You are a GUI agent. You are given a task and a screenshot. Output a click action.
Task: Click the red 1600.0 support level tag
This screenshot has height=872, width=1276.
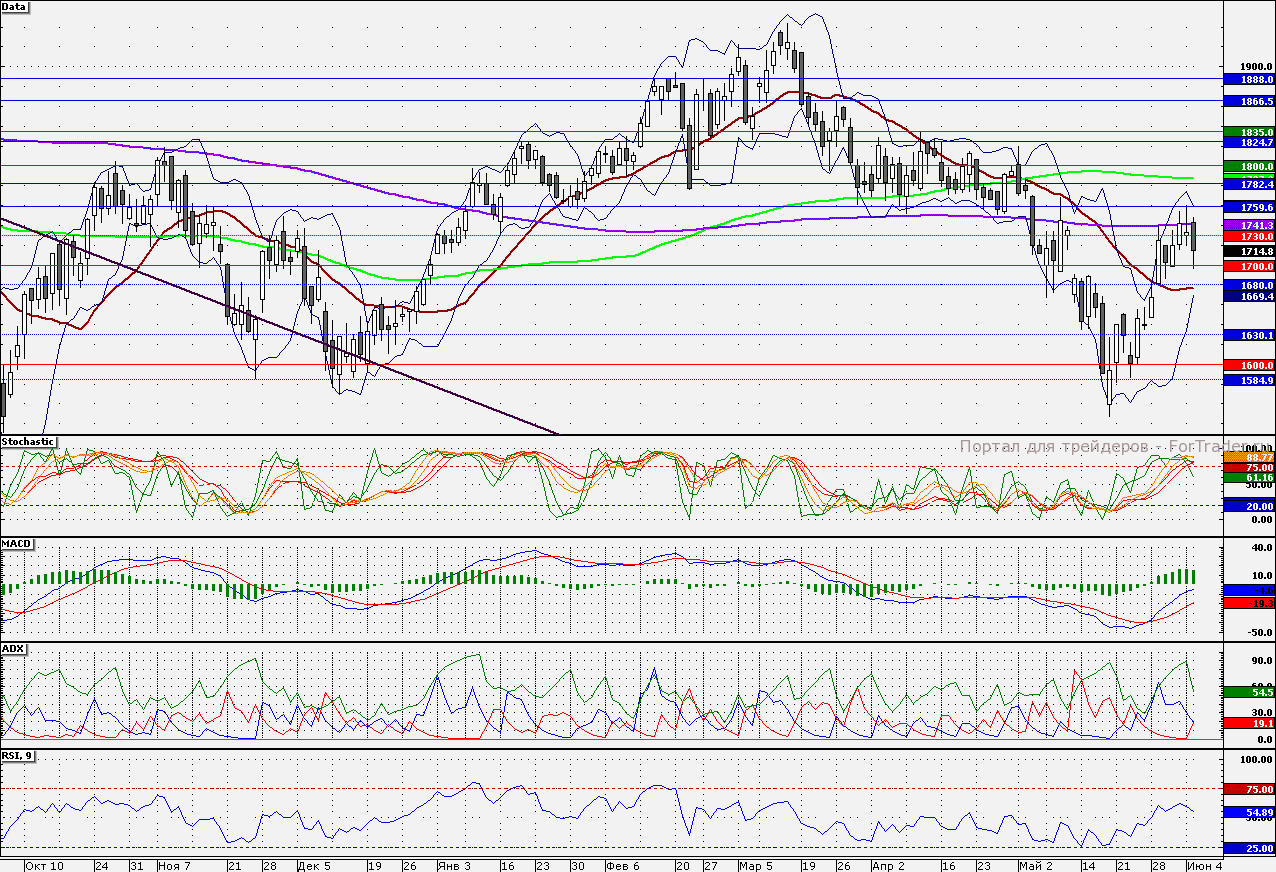click(x=1249, y=366)
